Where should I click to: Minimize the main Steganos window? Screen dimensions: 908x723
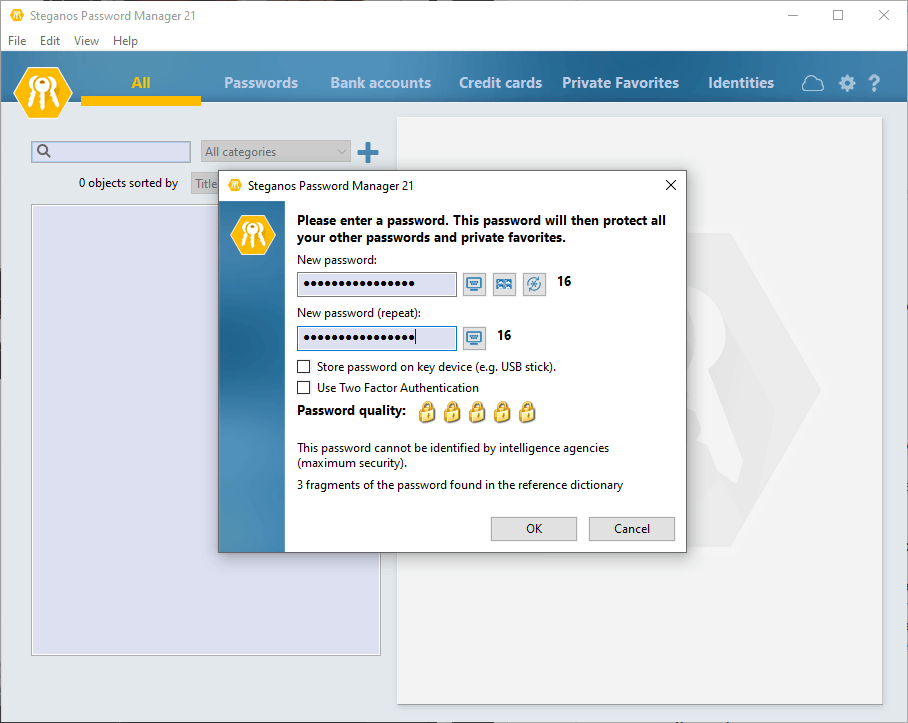pos(793,16)
